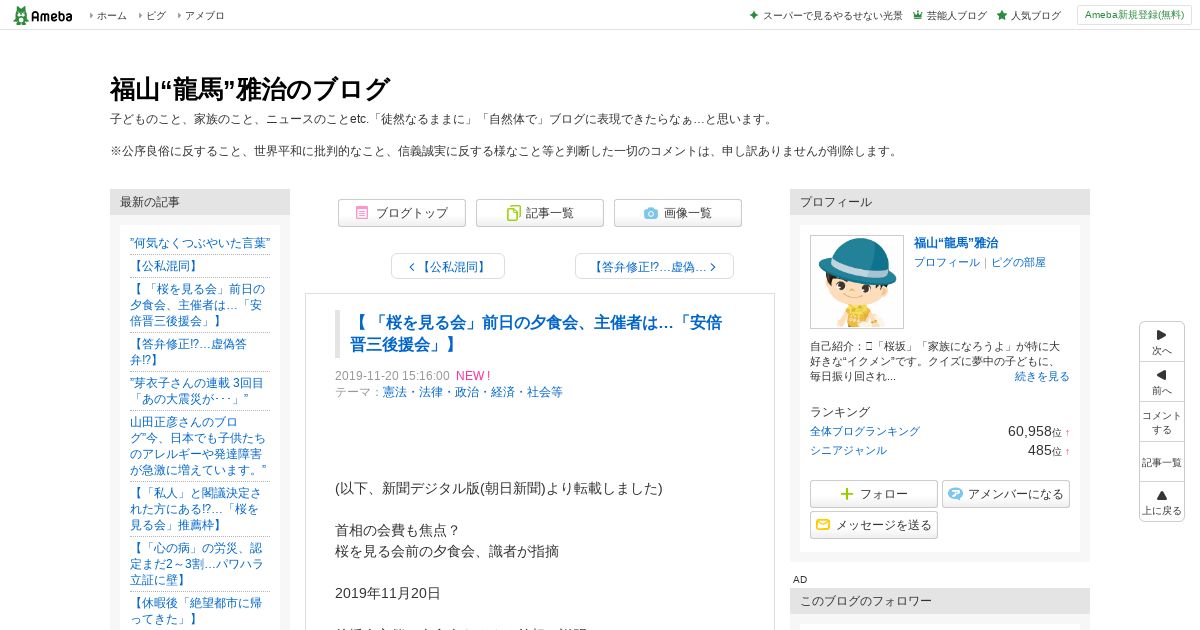Viewport: 1200px width, 630px height.
Task: Open アメブロ in the top navigation
Action: click(205, 16)
